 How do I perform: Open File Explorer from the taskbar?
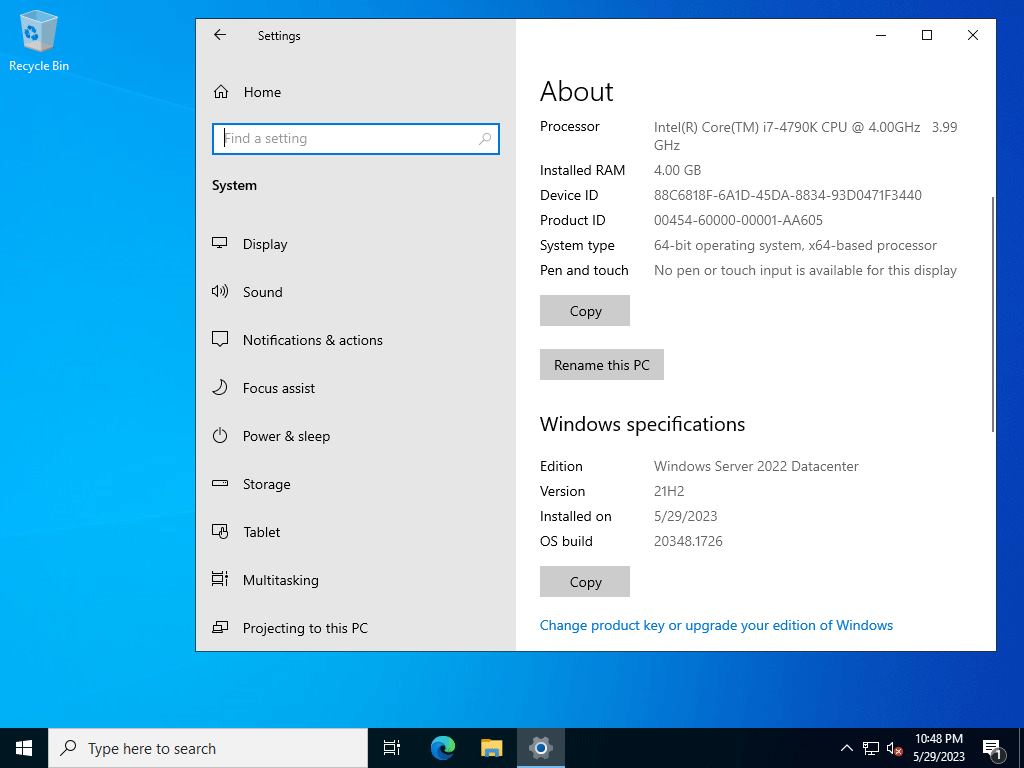pos(492,748)
